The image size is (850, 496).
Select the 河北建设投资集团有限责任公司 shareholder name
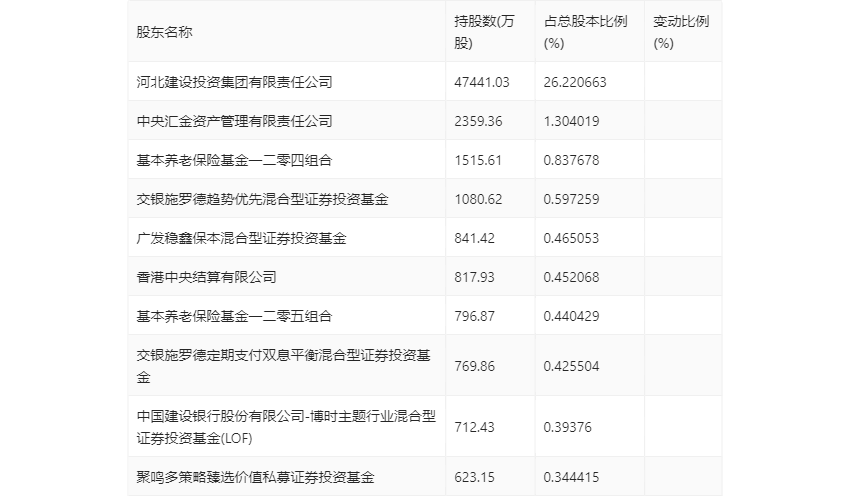[x=234, y=82]
